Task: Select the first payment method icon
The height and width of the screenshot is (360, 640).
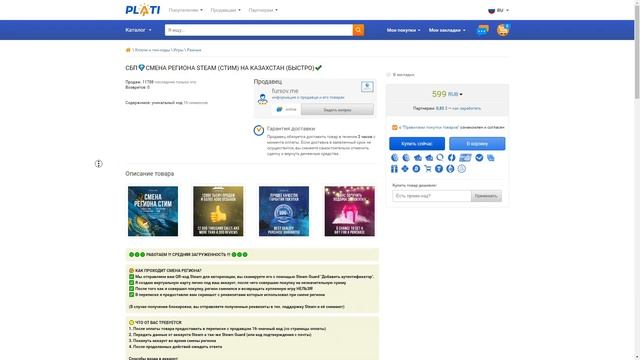Action: (394, 158)
